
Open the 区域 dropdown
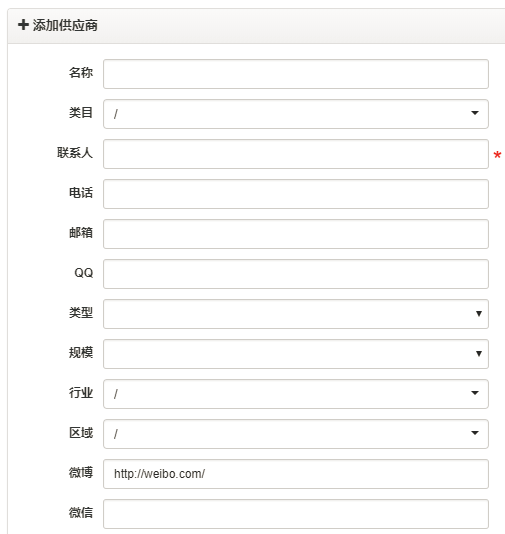[296, 434]
